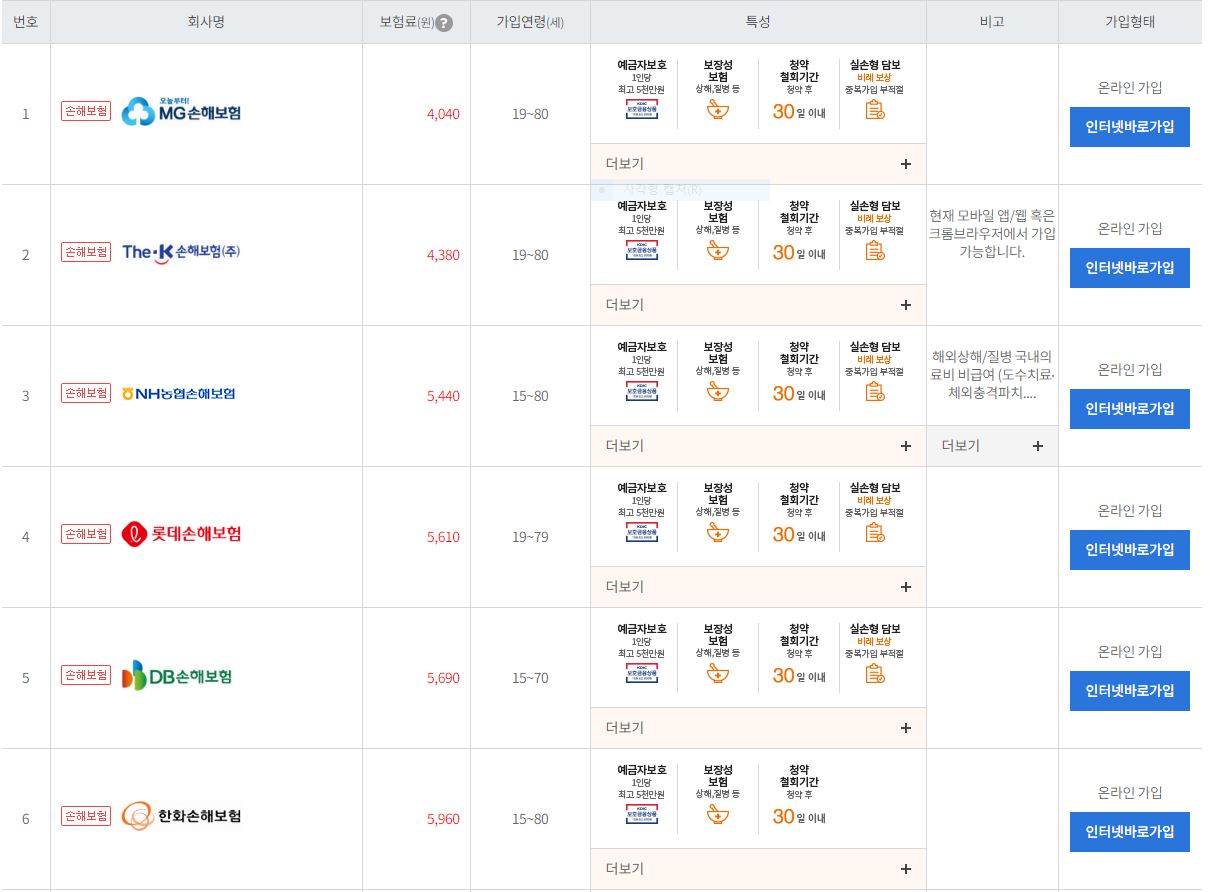Click 실손형 담보 clipboard icon in 롯데손해보험 row

[x=875, y=532]
